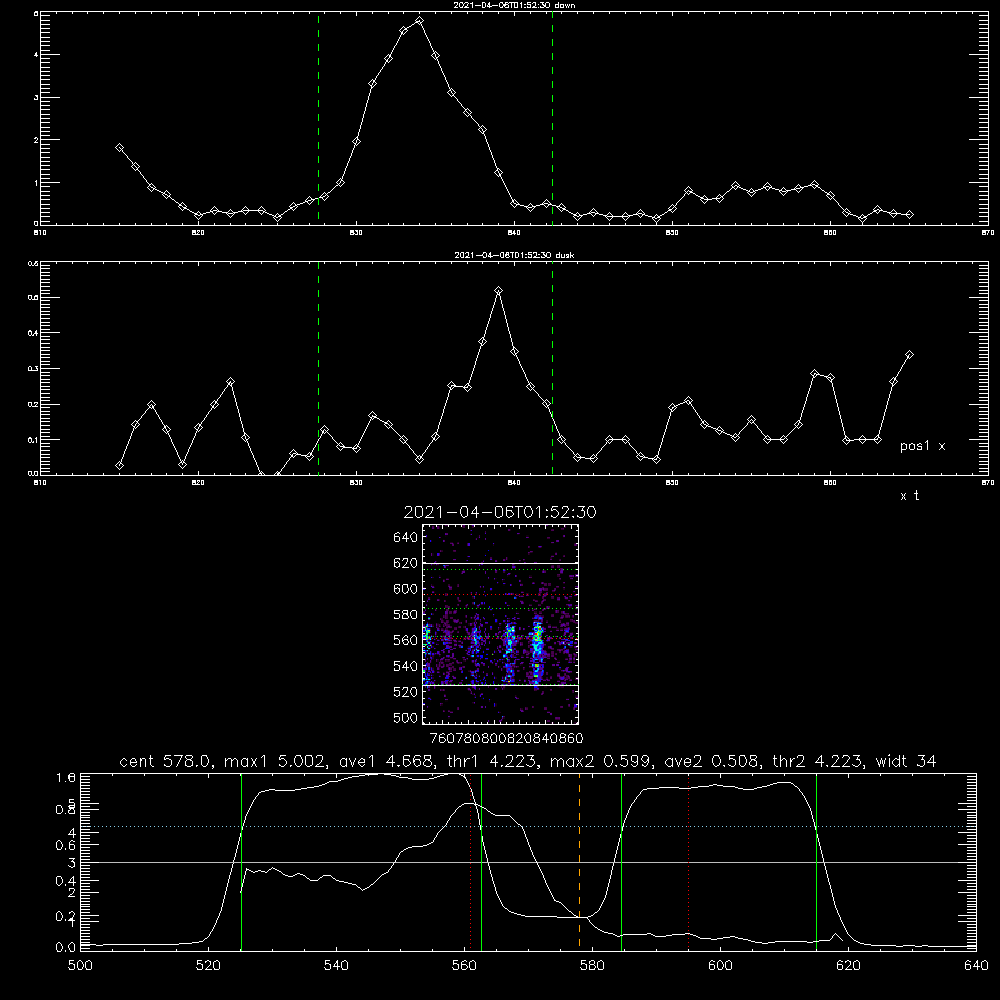Viewport: 1000px width, 1000px height.
Task: Click the dotted horizontal threshold line in bottom plot
Action: pyautogui.click(x=528, y=827)
